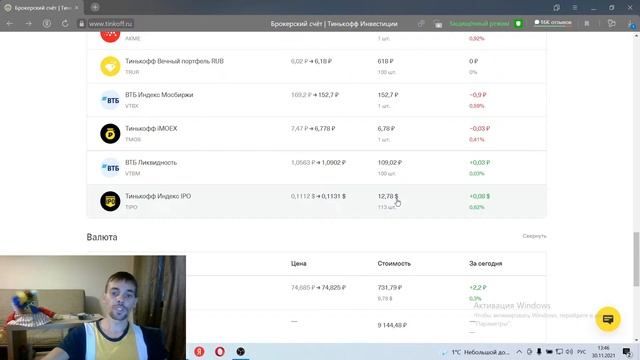Image resolution: width=640 pixels, height=360 pixels.
Task: Open the Тинькофф Вечный портфель RUB row
Action: (x=317, y=67)
